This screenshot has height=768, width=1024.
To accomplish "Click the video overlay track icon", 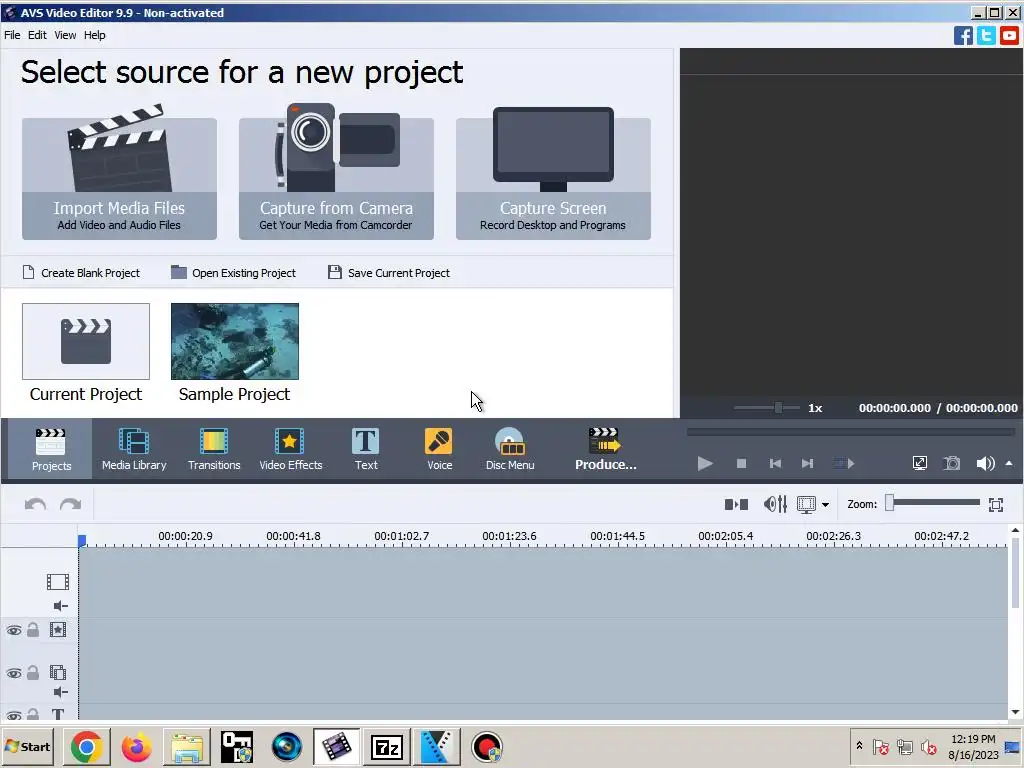I will (x=57, y=673).
